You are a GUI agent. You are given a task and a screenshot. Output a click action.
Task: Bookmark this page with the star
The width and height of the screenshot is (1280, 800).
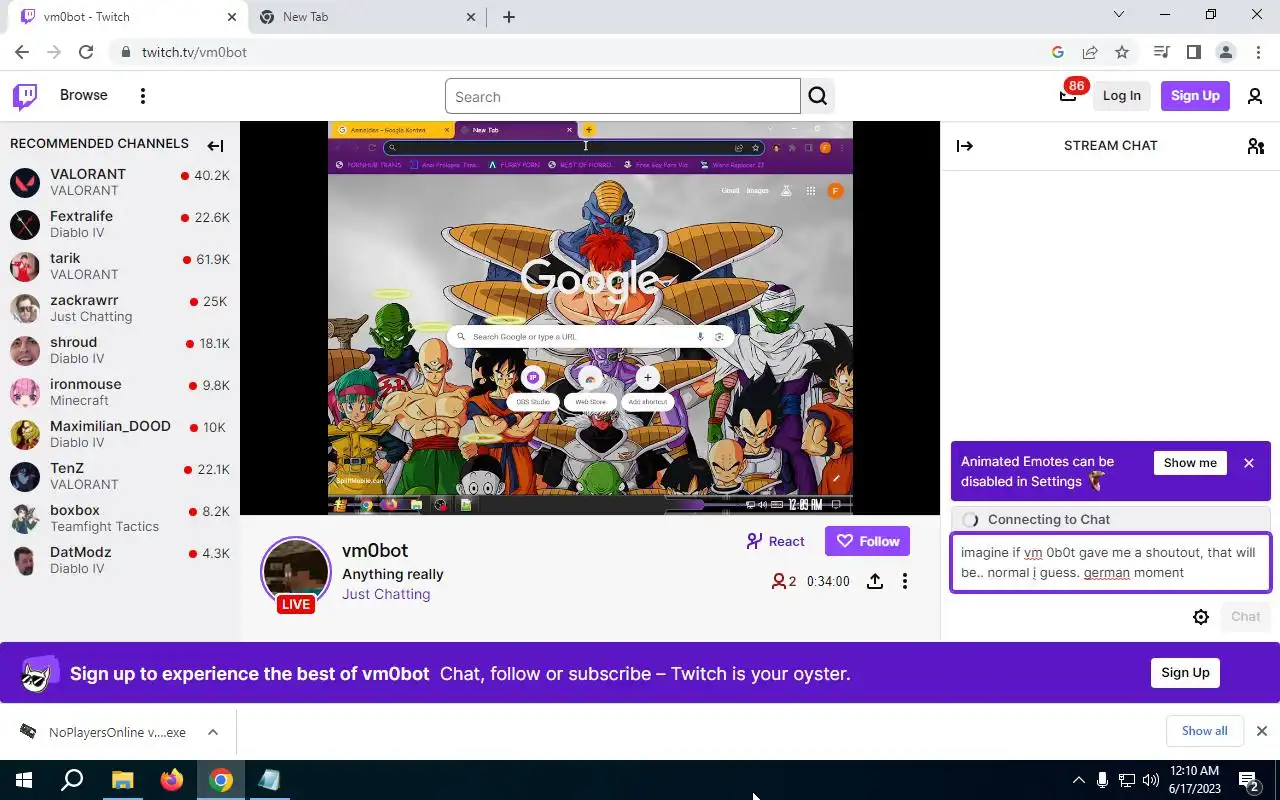point(1122,52)
